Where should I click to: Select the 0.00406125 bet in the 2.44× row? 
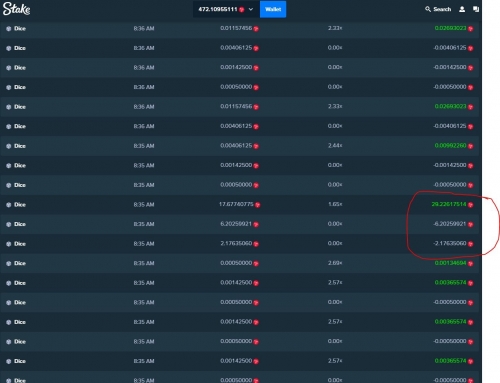(236, 145)
